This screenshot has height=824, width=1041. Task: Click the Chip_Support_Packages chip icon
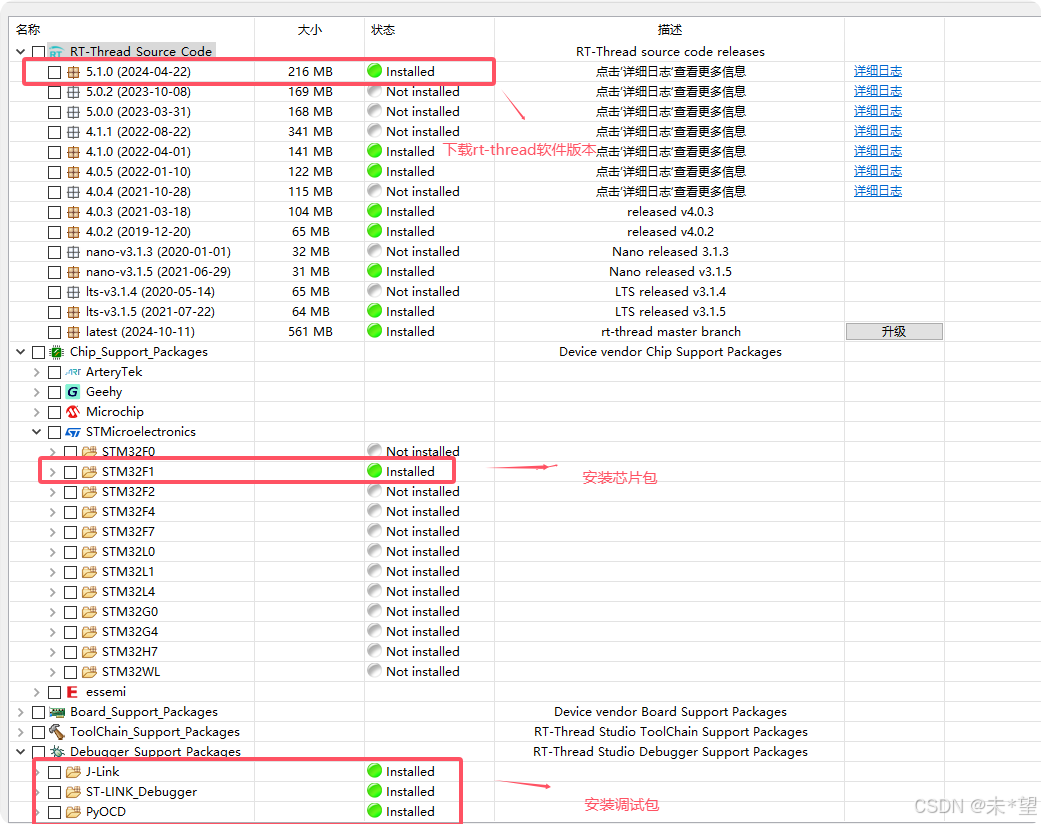[57, 352]
